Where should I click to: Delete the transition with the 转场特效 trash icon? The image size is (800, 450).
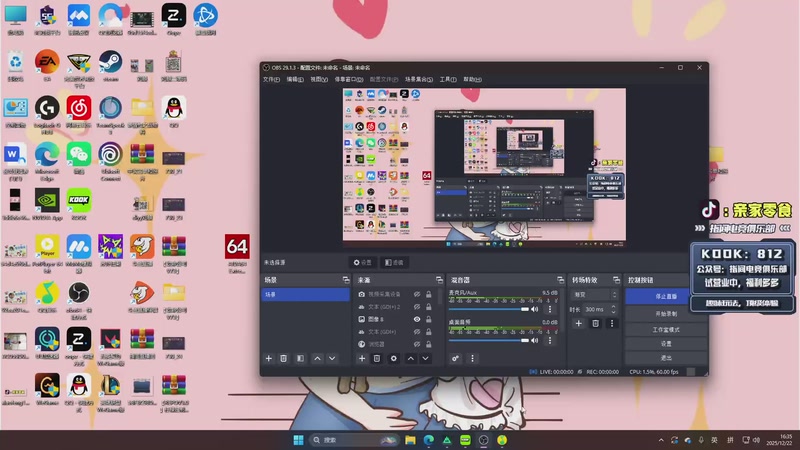point(595,323)
